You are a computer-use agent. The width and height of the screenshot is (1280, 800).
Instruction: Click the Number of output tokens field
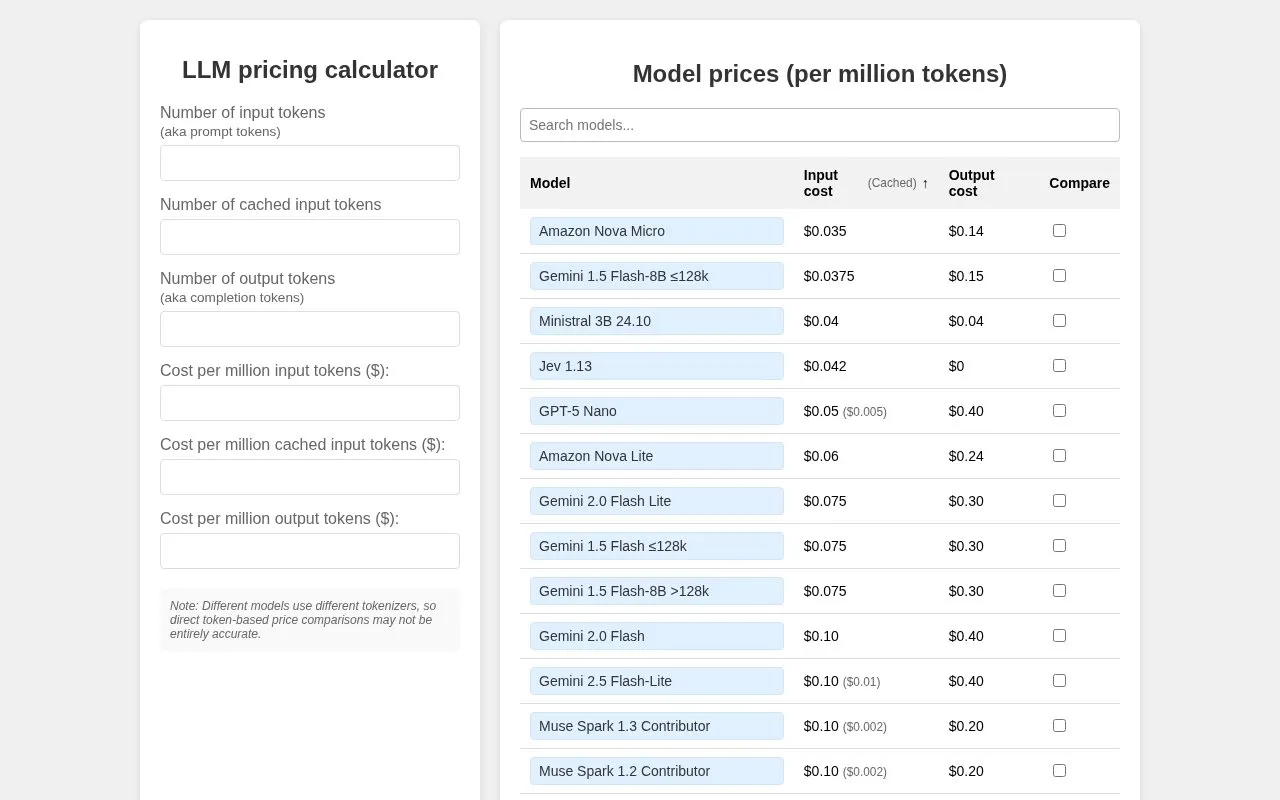coord(310,329)
